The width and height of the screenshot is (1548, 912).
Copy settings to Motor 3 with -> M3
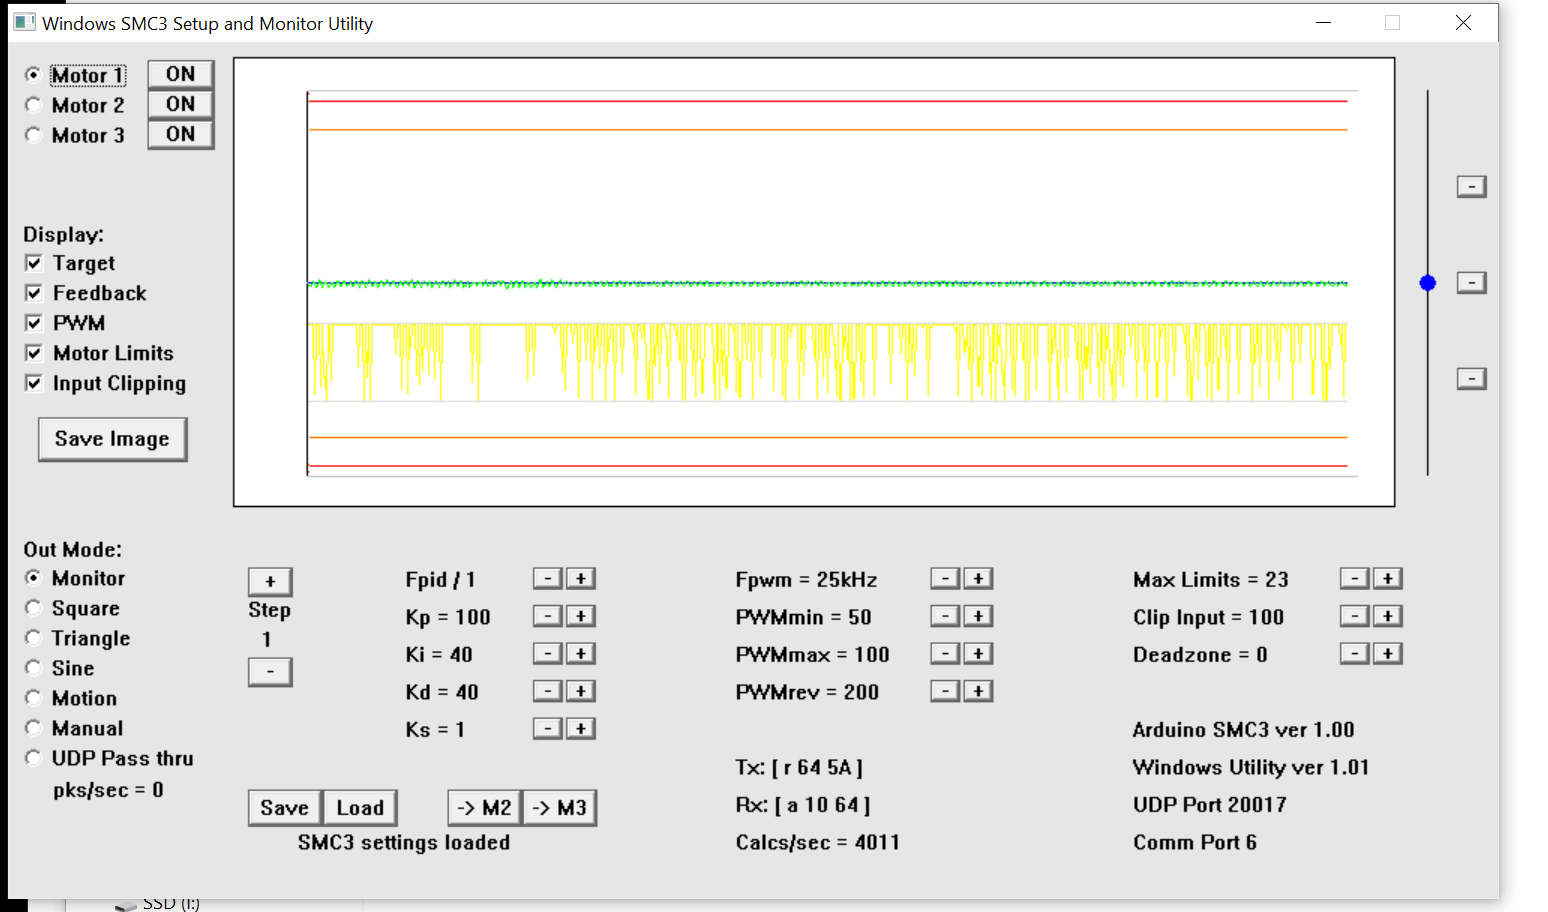560,808
